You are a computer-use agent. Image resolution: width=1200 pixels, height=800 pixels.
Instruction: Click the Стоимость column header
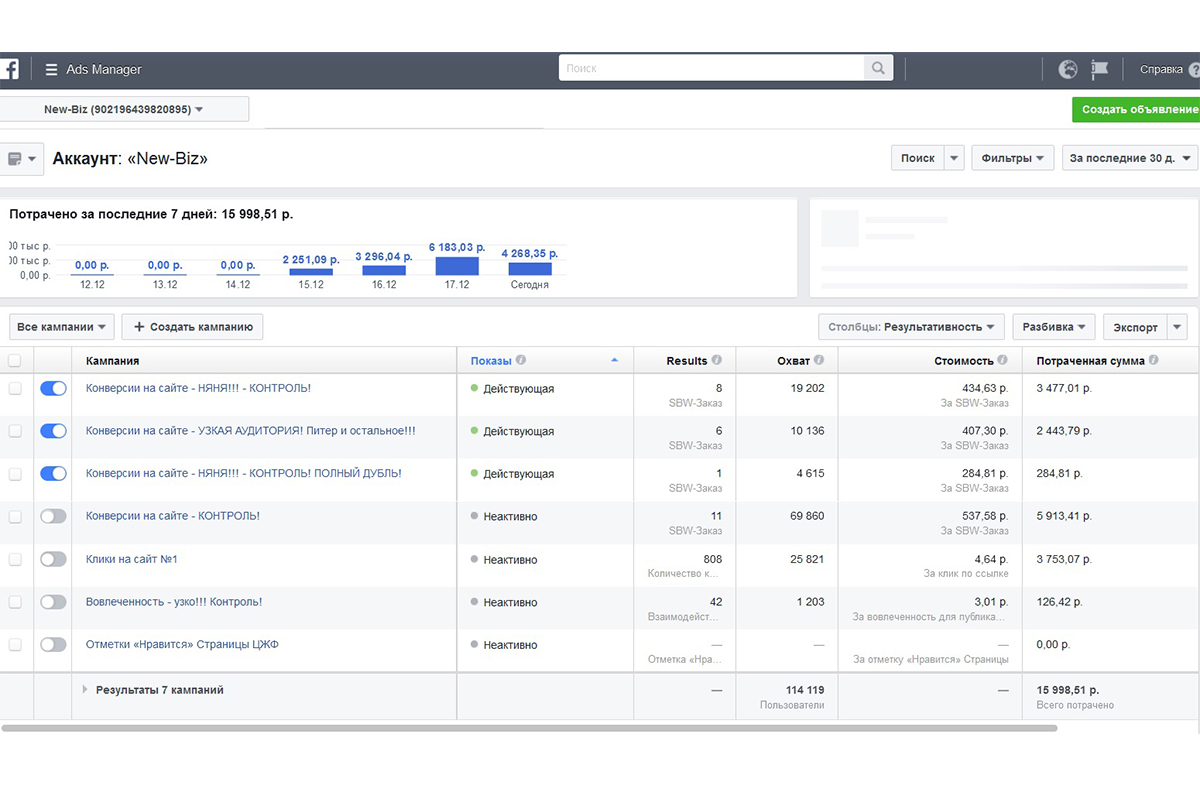930,361
